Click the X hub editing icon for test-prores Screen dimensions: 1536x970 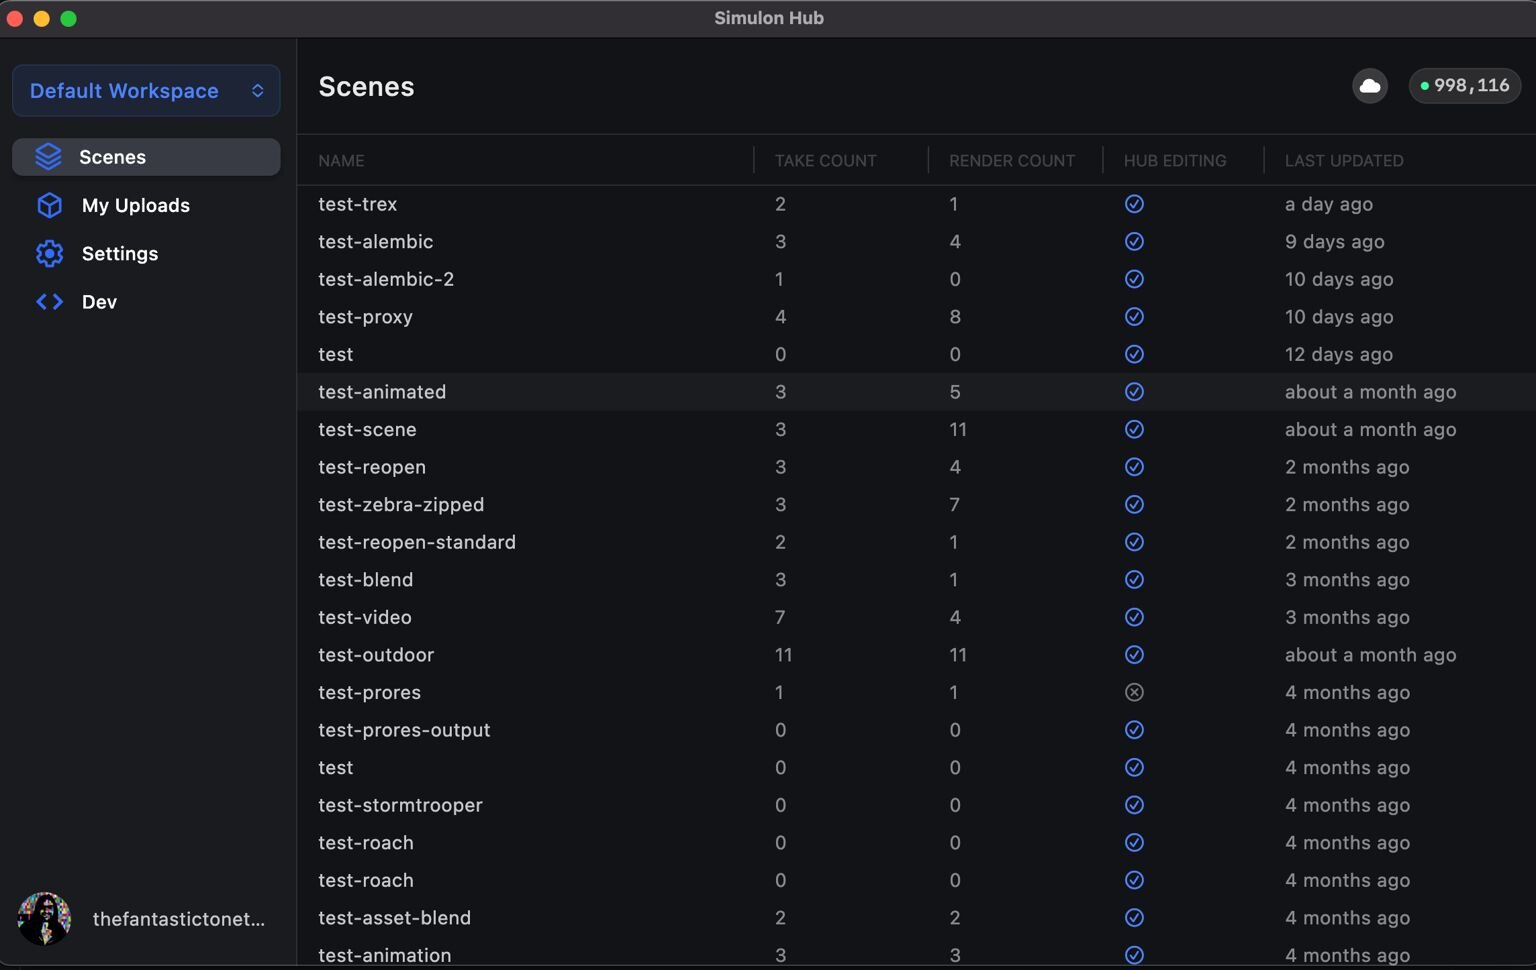(x=1133, y=692)
